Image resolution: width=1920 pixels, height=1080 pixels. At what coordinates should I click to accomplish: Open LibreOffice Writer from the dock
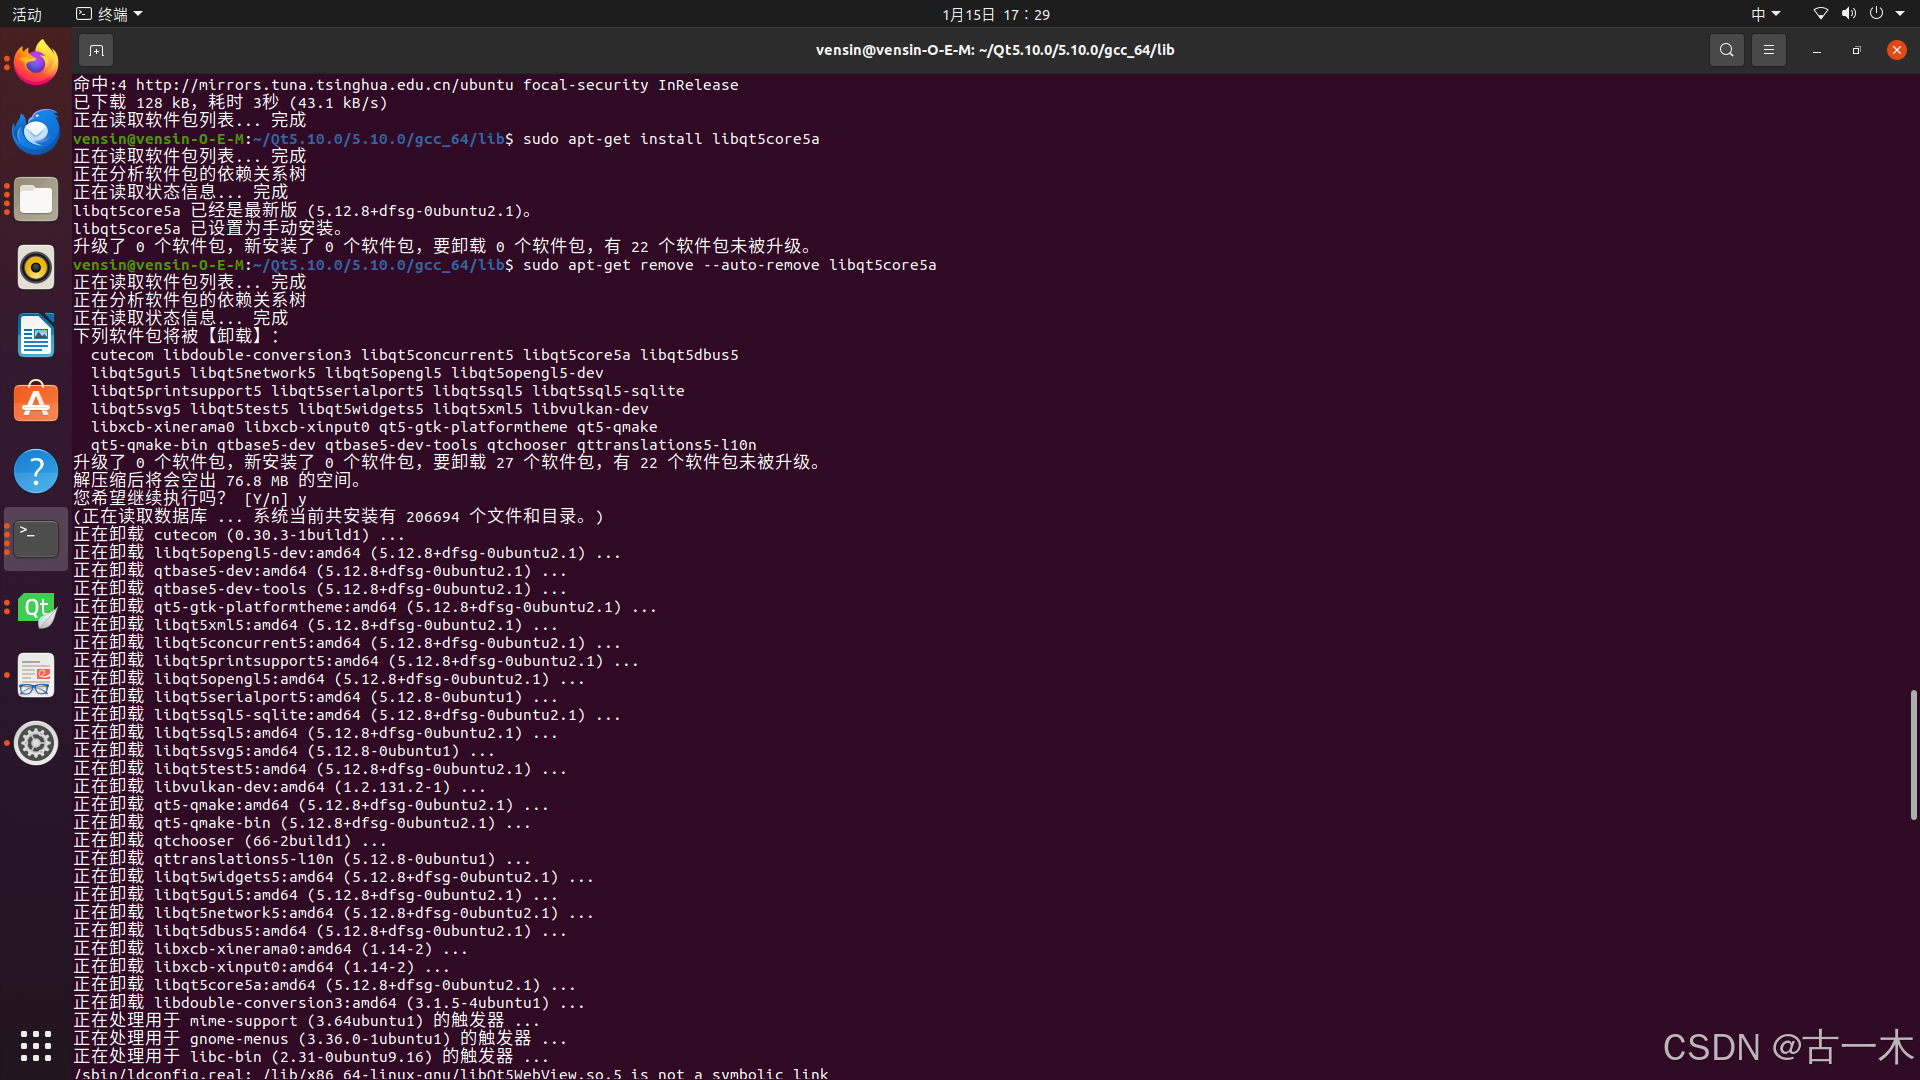pos(35,335)
